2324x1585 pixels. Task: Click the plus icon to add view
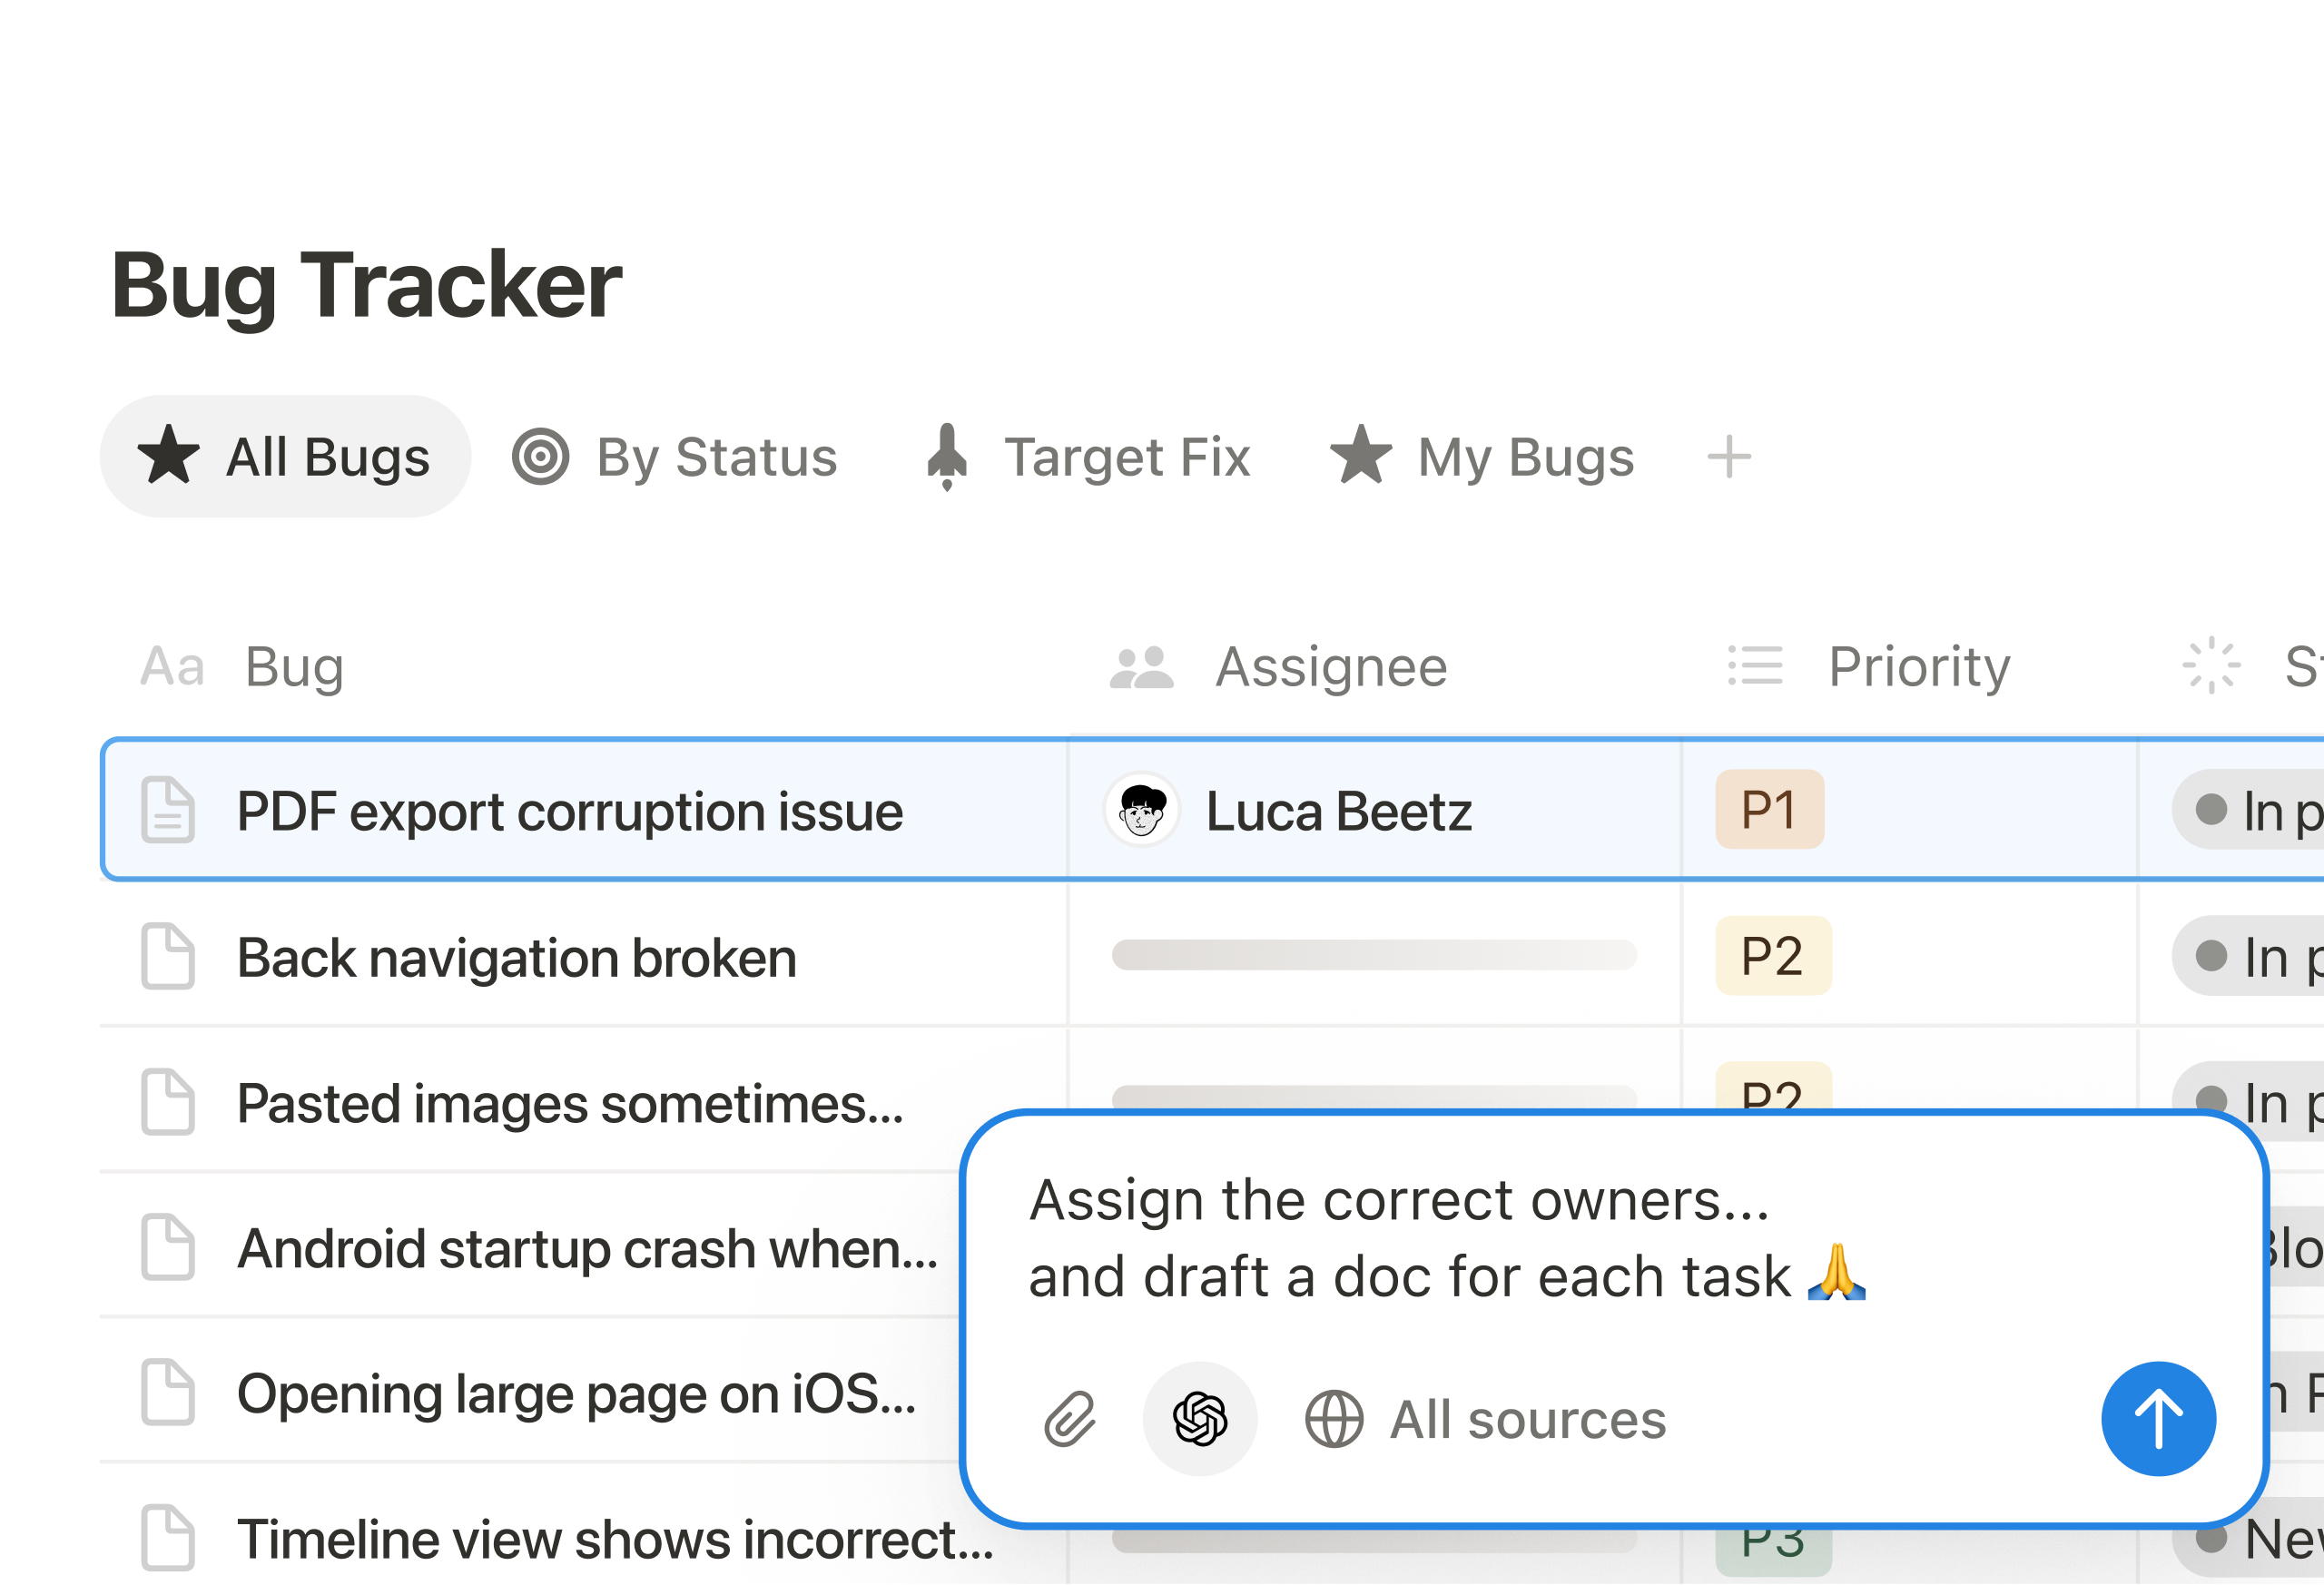[1729, 458]
